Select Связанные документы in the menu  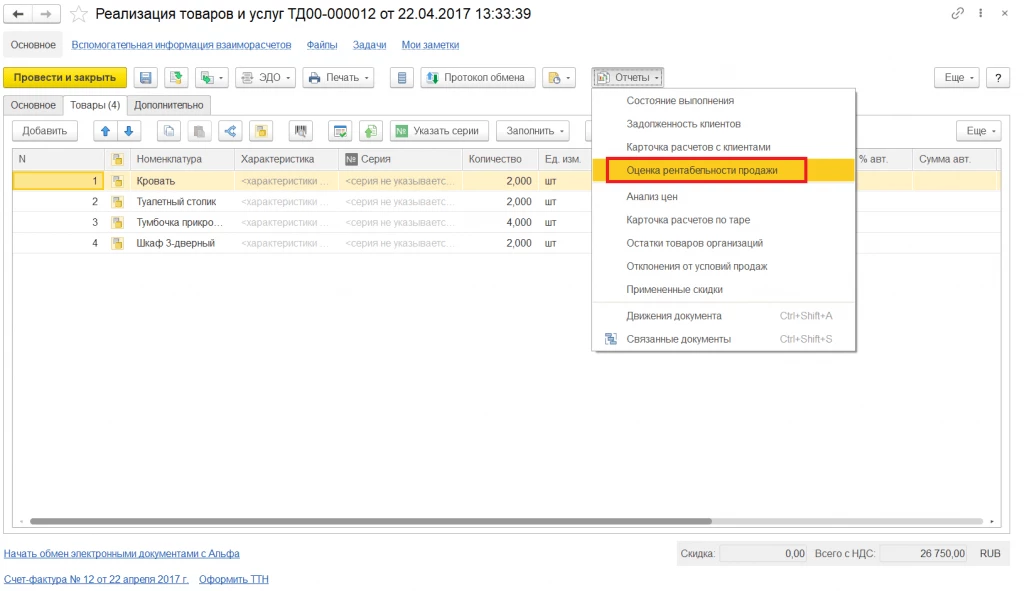[x=723, y=340]
